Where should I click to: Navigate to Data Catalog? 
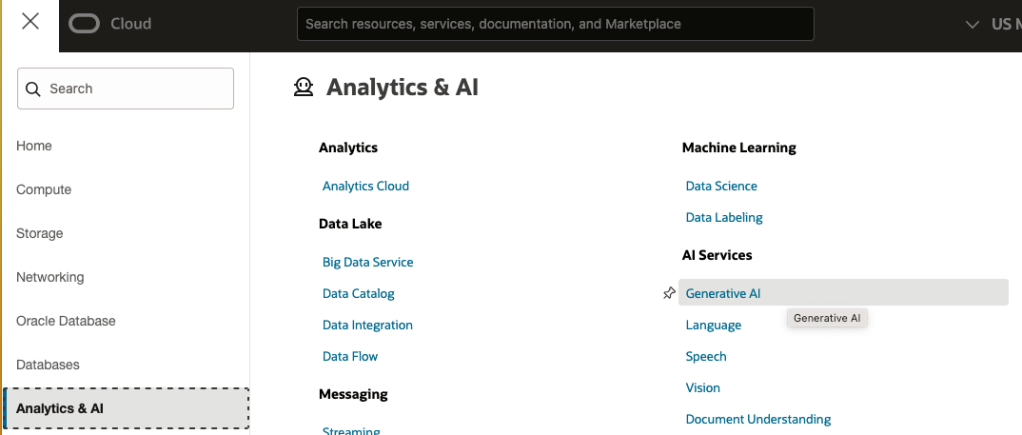(358, 294)
